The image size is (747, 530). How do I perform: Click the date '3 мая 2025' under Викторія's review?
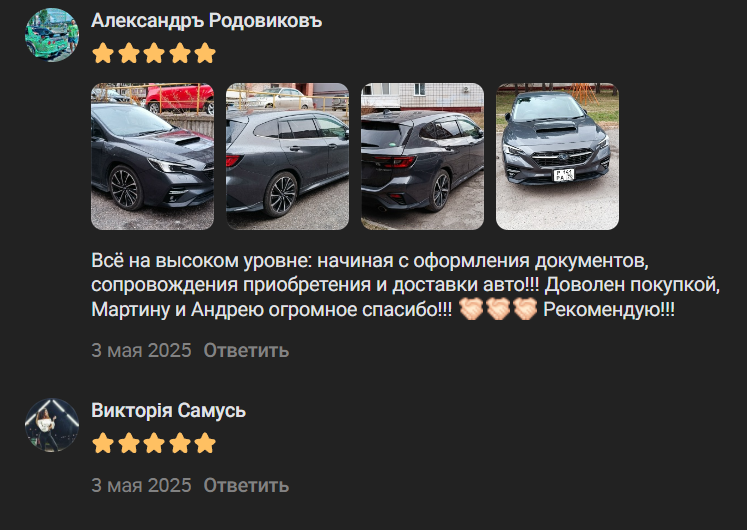(x=141, y=486)
